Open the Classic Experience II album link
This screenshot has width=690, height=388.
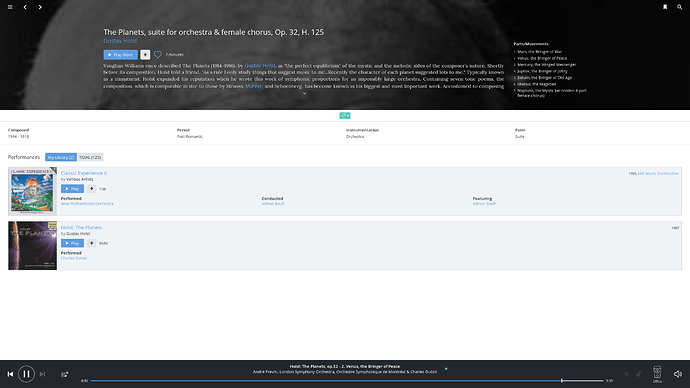[x=84, y=173]
